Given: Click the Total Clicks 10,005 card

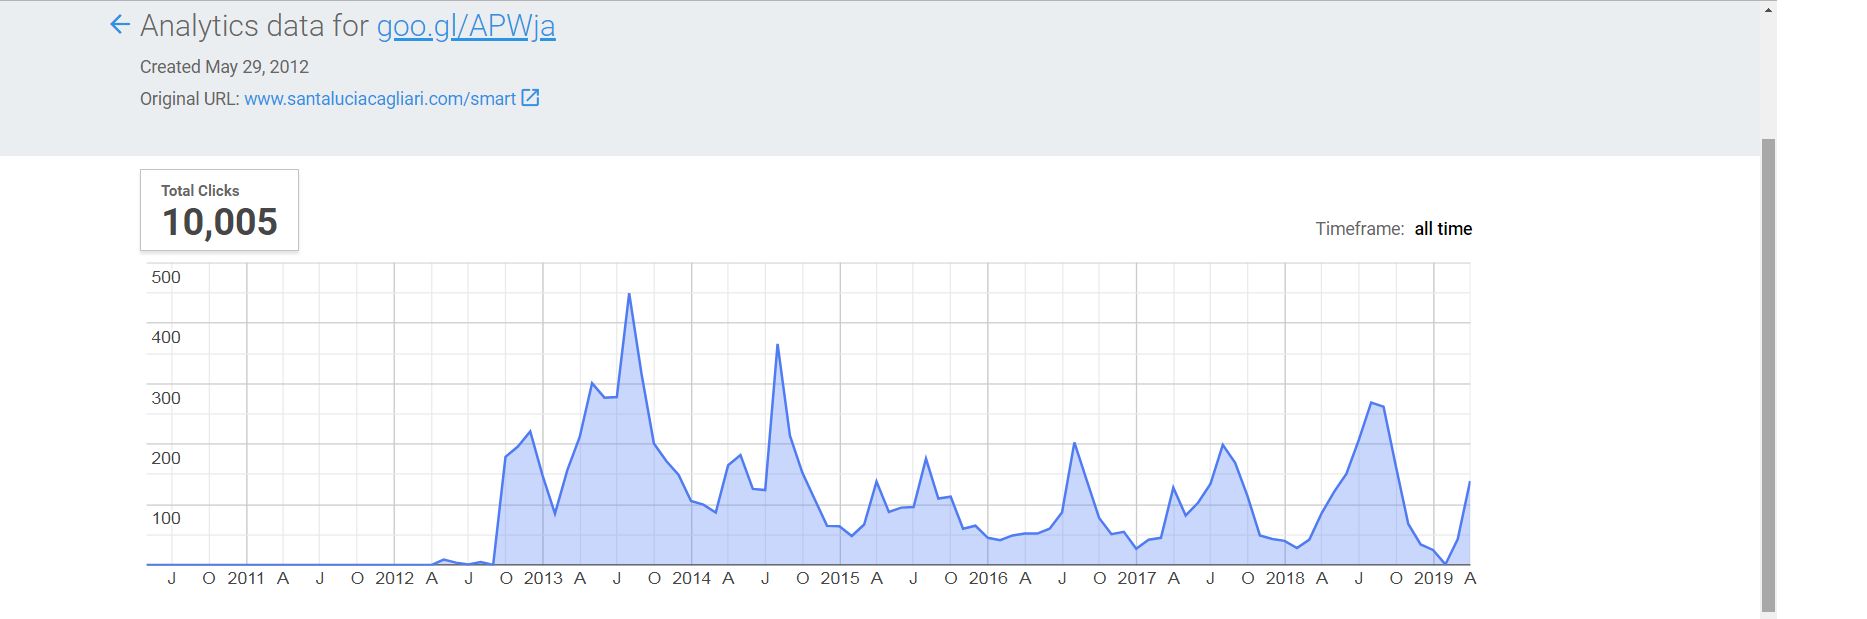Looking at the screenshot, I should click(x=219, y=210).
